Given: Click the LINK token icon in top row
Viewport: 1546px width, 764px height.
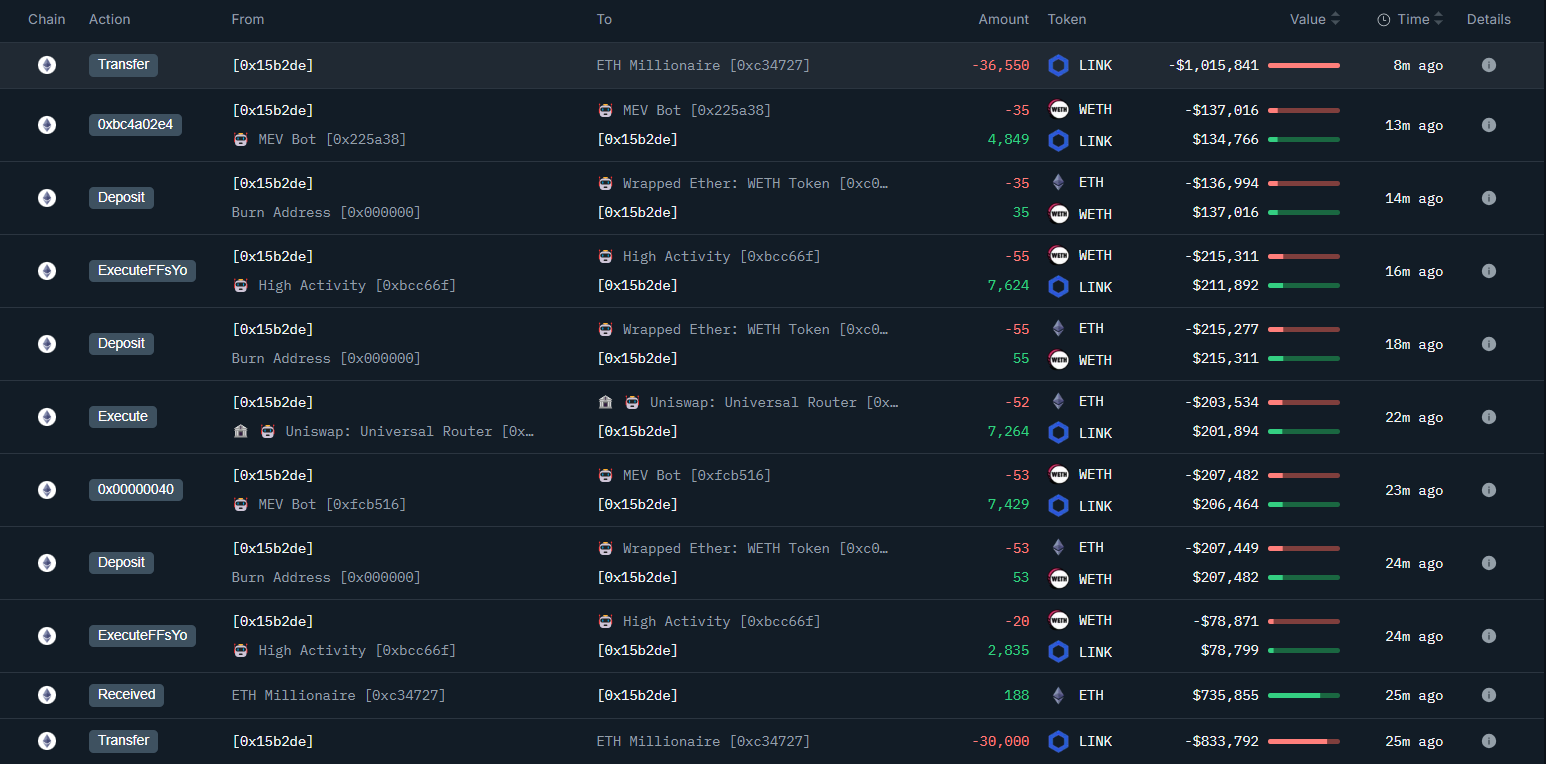Looking at the screenshot, I should 1058,65.
